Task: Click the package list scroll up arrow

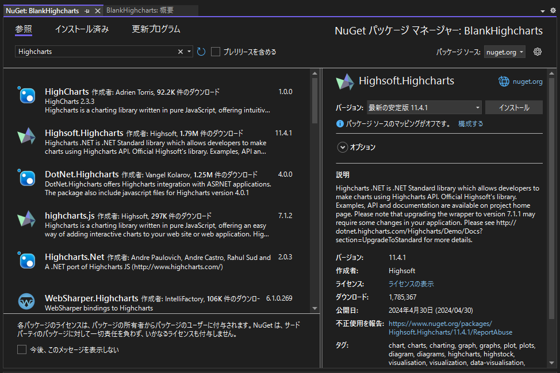Action: pyautogui.click(x=315, y=74)
